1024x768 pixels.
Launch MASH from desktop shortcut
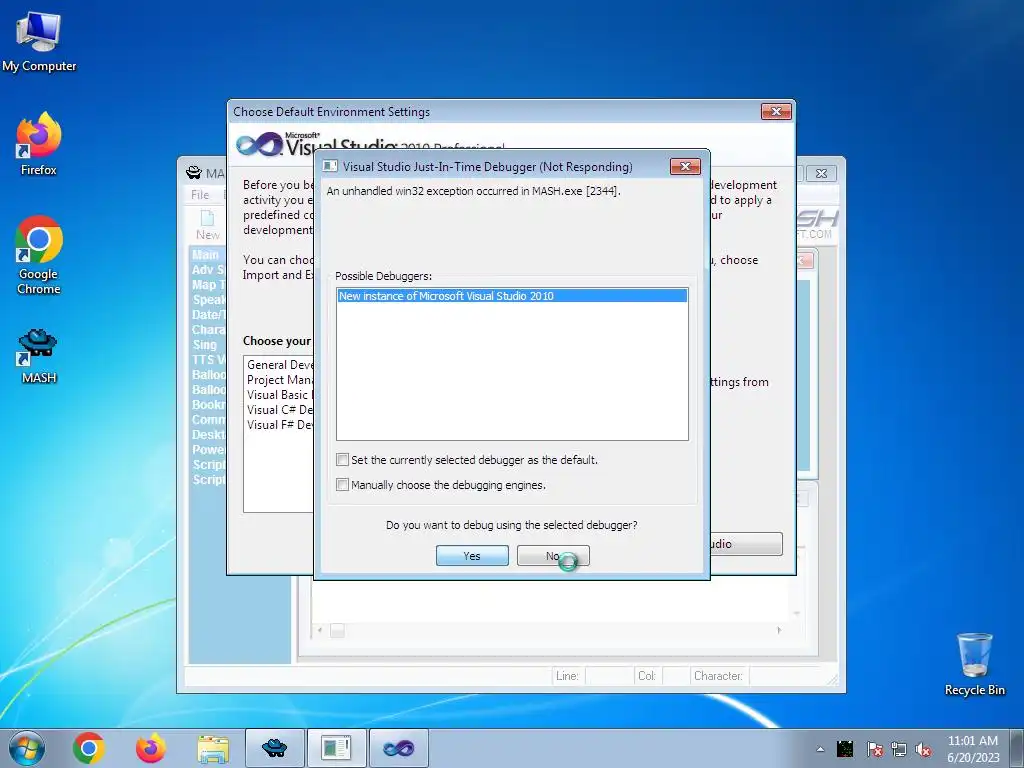tap(39, 356)
